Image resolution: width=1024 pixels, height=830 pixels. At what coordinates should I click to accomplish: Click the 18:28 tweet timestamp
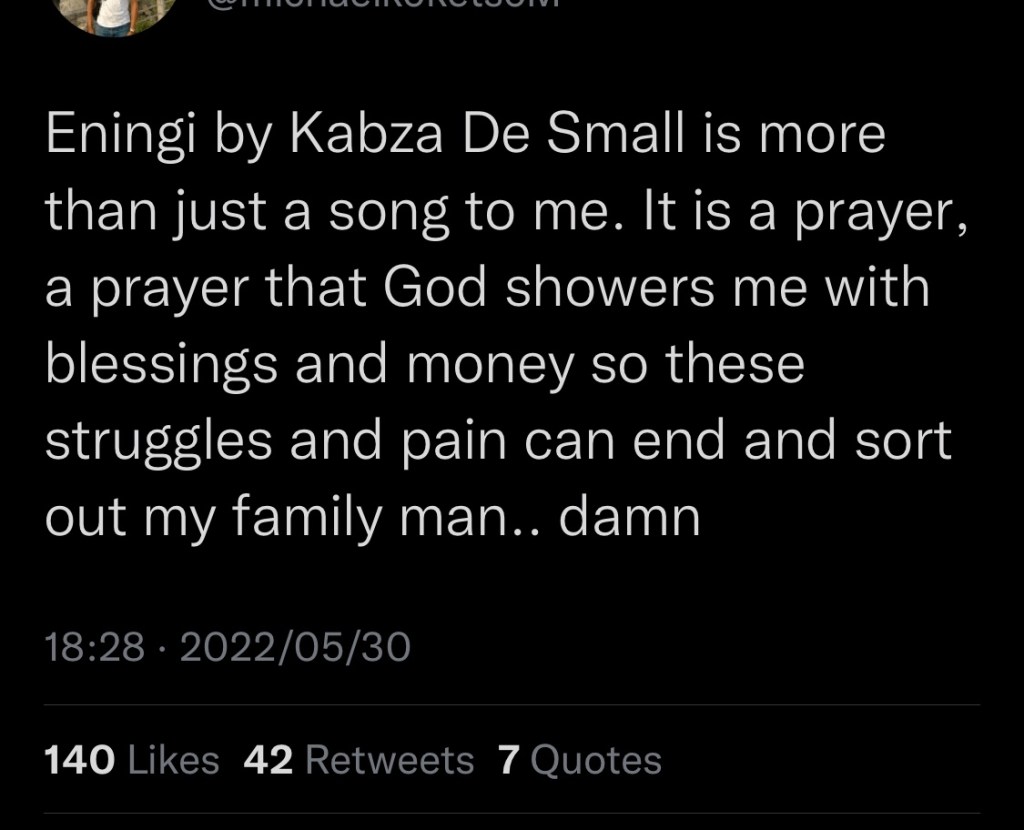pyautogui.click(x=95, y=649)
